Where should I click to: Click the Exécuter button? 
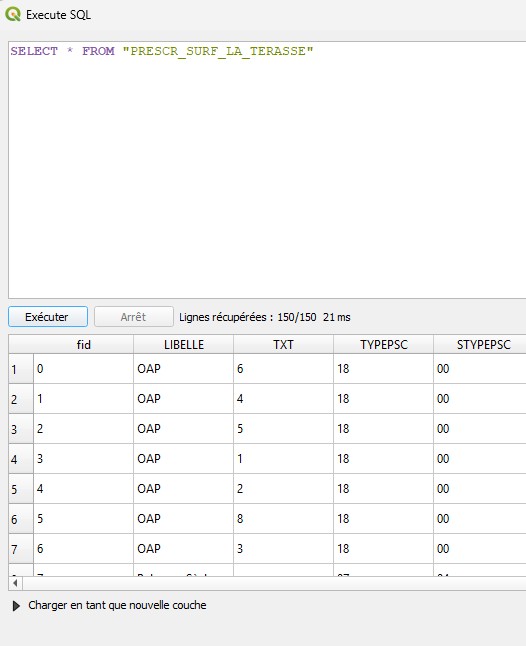[x=48, y=316]
